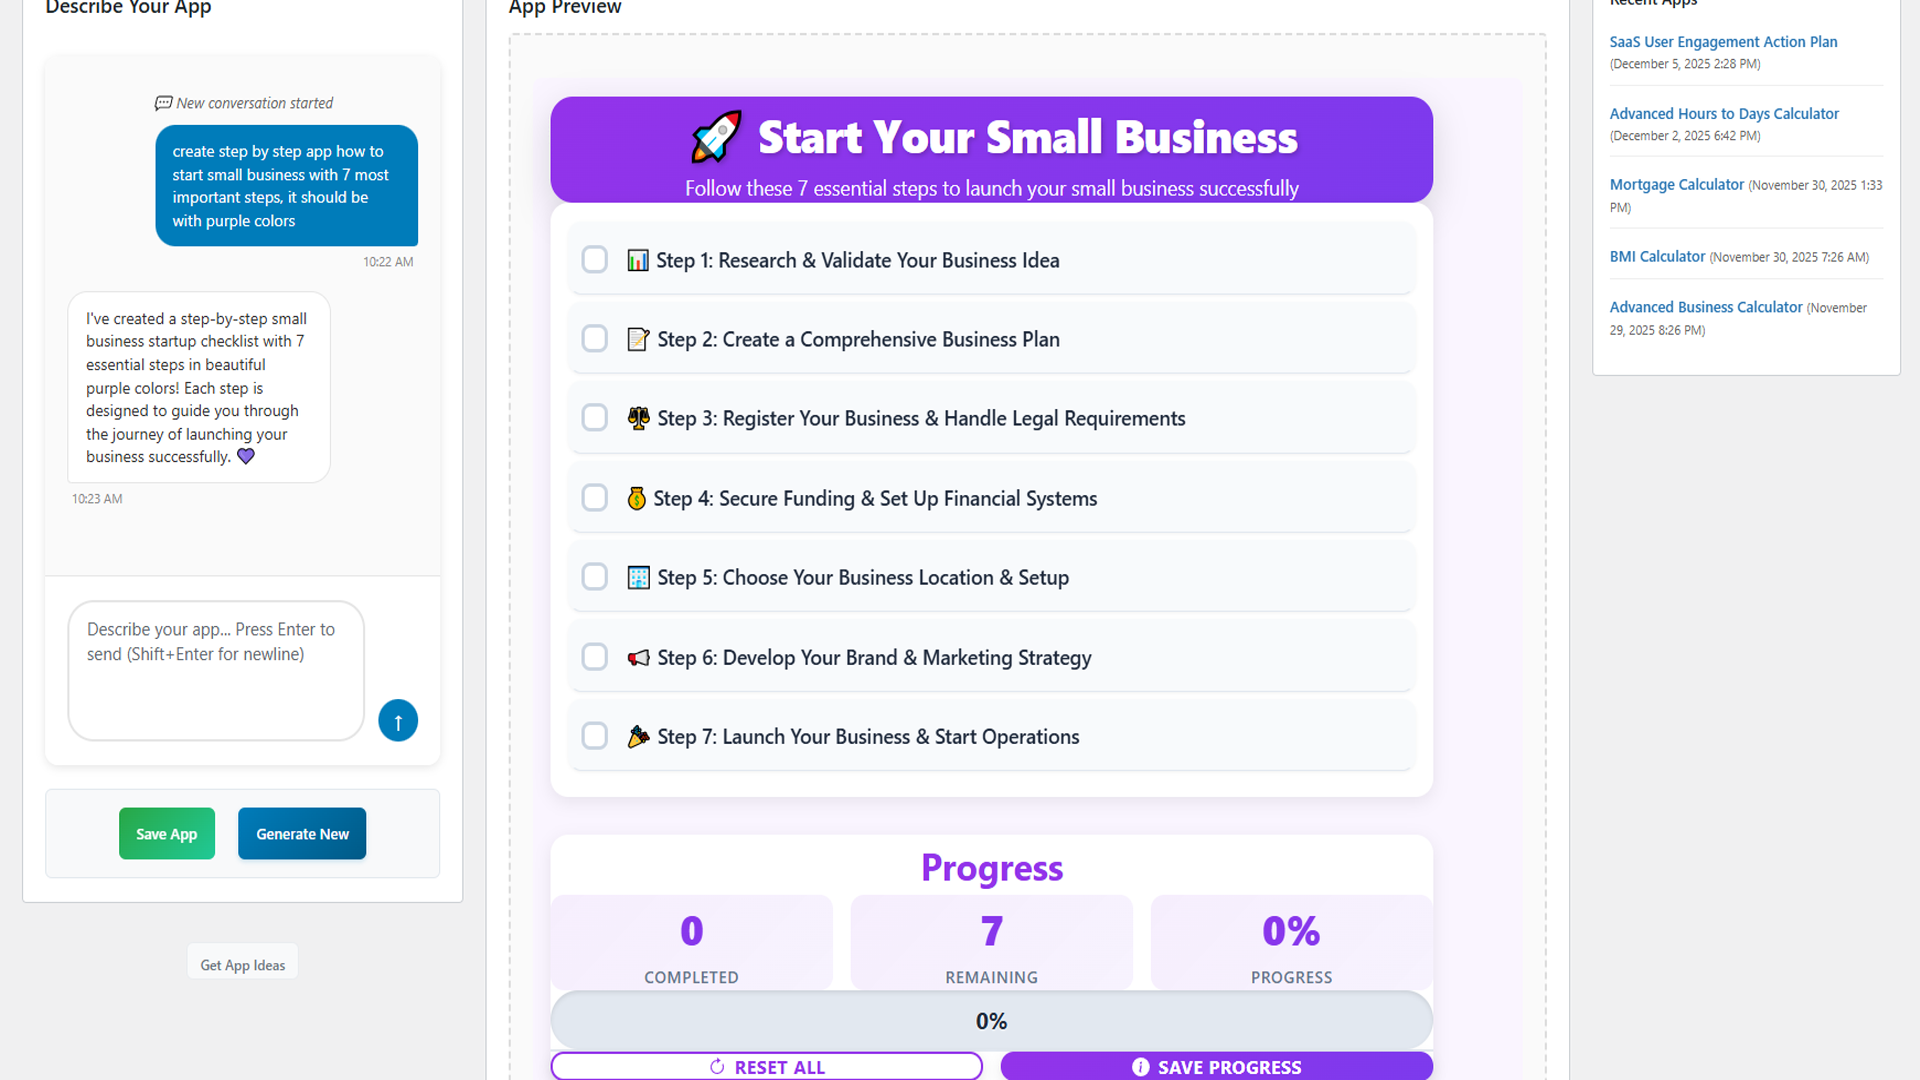
Task: Open the Mortgage Calculator recent app
Action: click(x=1676, y=184)
